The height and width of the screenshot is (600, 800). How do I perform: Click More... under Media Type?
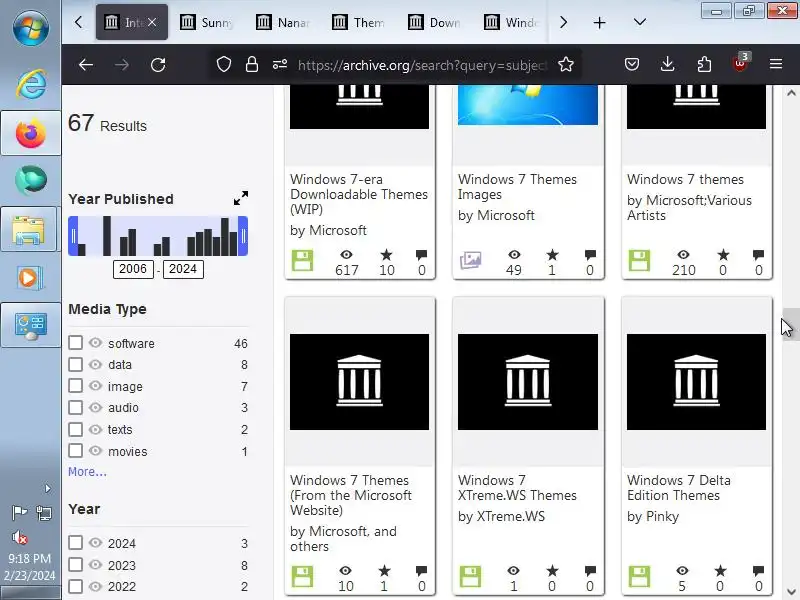87,471
